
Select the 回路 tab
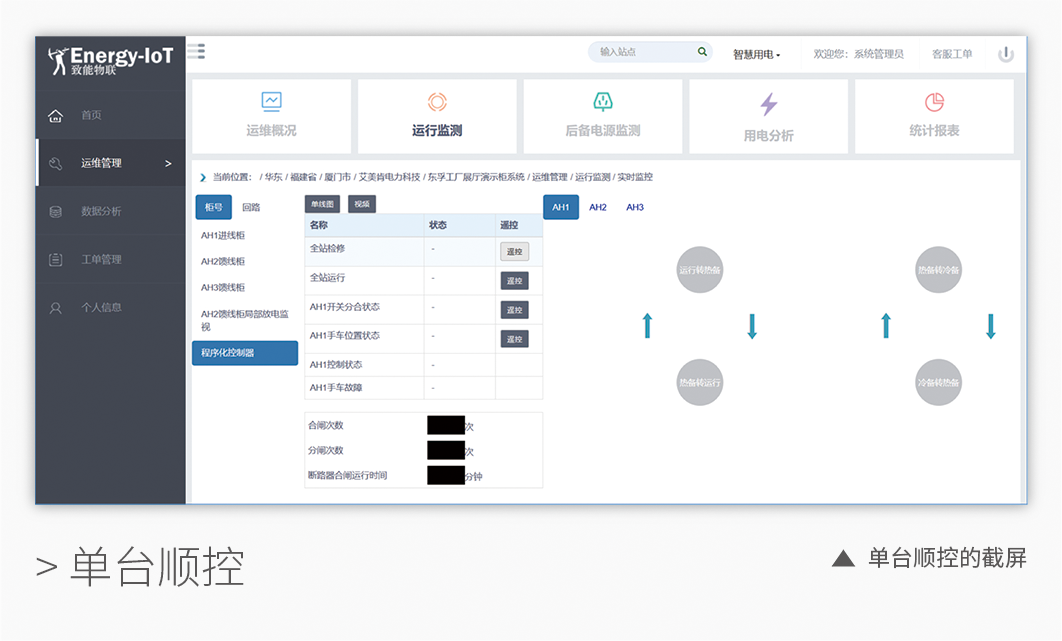tap(251, 207)
